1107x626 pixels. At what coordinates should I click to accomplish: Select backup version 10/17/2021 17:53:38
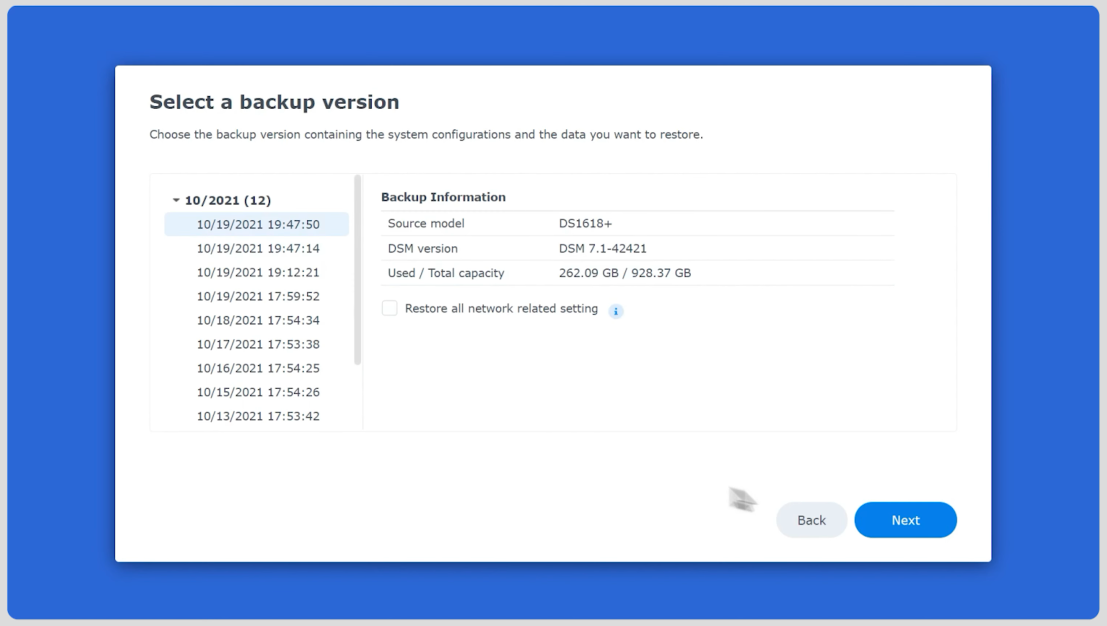pos(257,344)
